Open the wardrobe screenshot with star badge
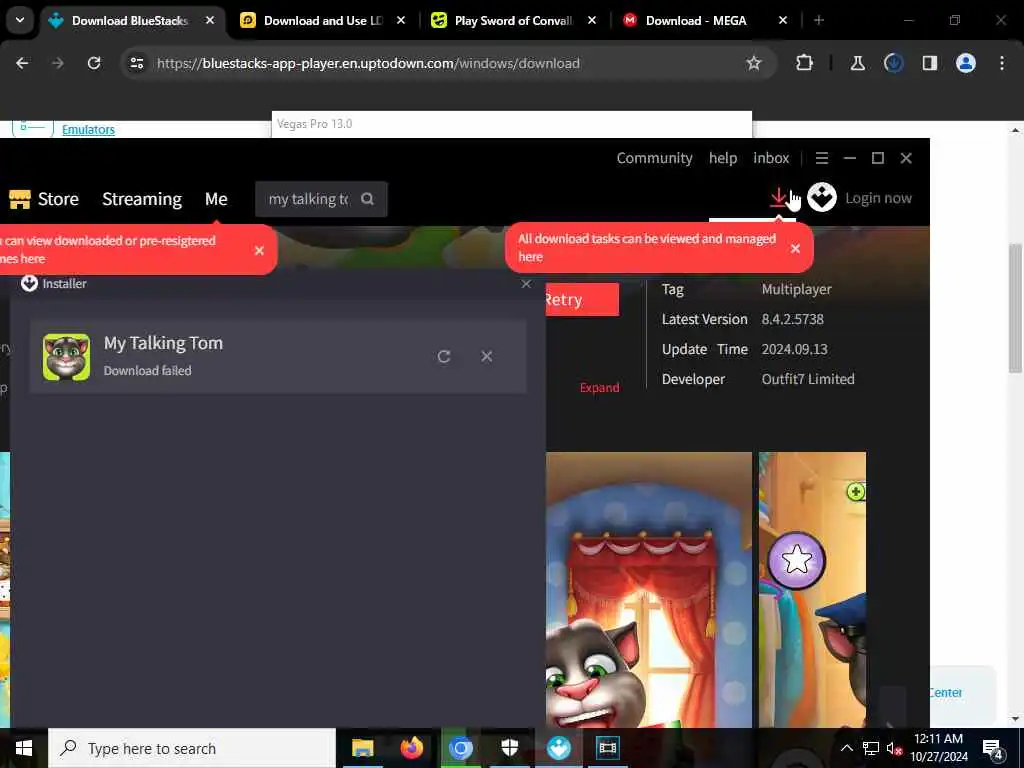Screen dimensions: 1024x768 click(x=812, y=590)
